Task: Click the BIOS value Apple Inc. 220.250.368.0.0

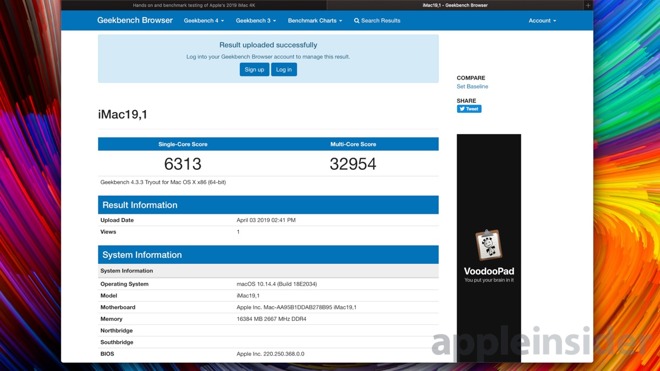Action: click(x=270, y=354)
